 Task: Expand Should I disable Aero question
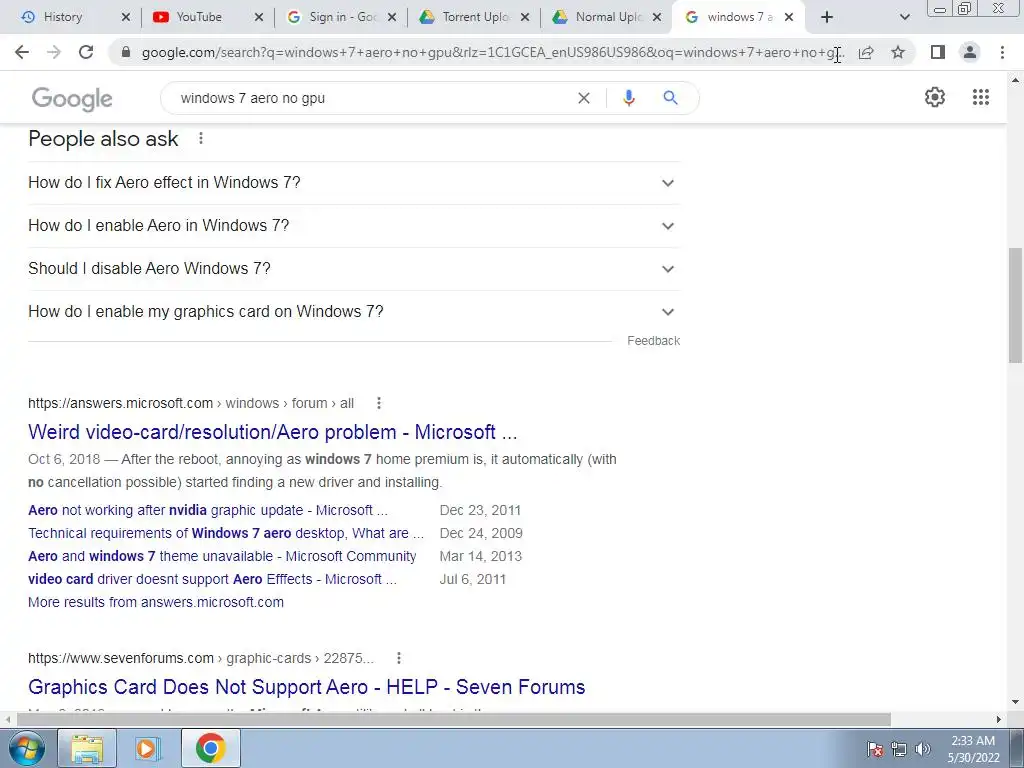pos(354,269)
